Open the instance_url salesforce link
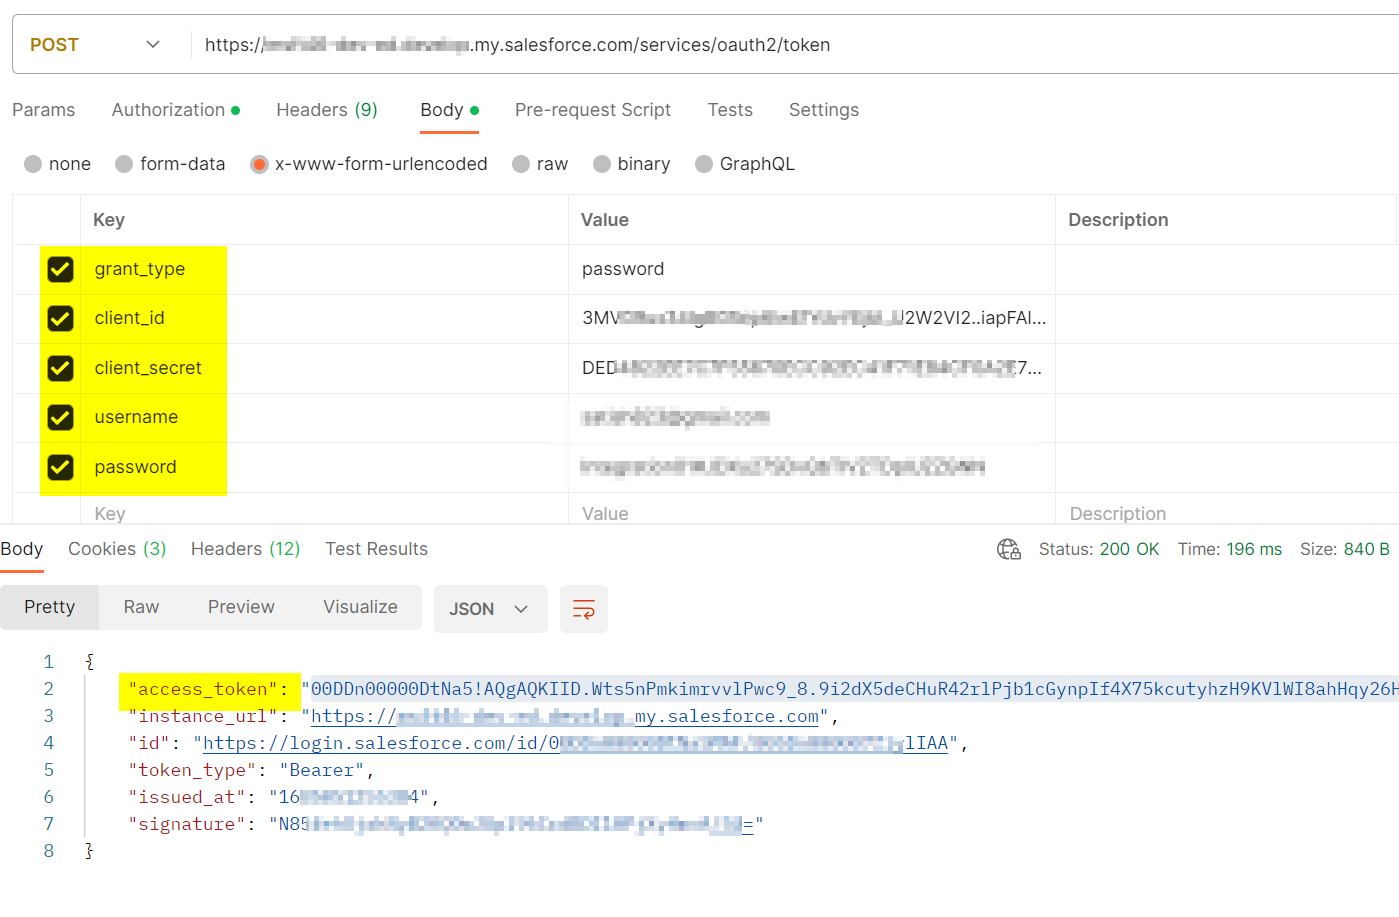This screenshot has height=917, width=1399. [565, 716]
